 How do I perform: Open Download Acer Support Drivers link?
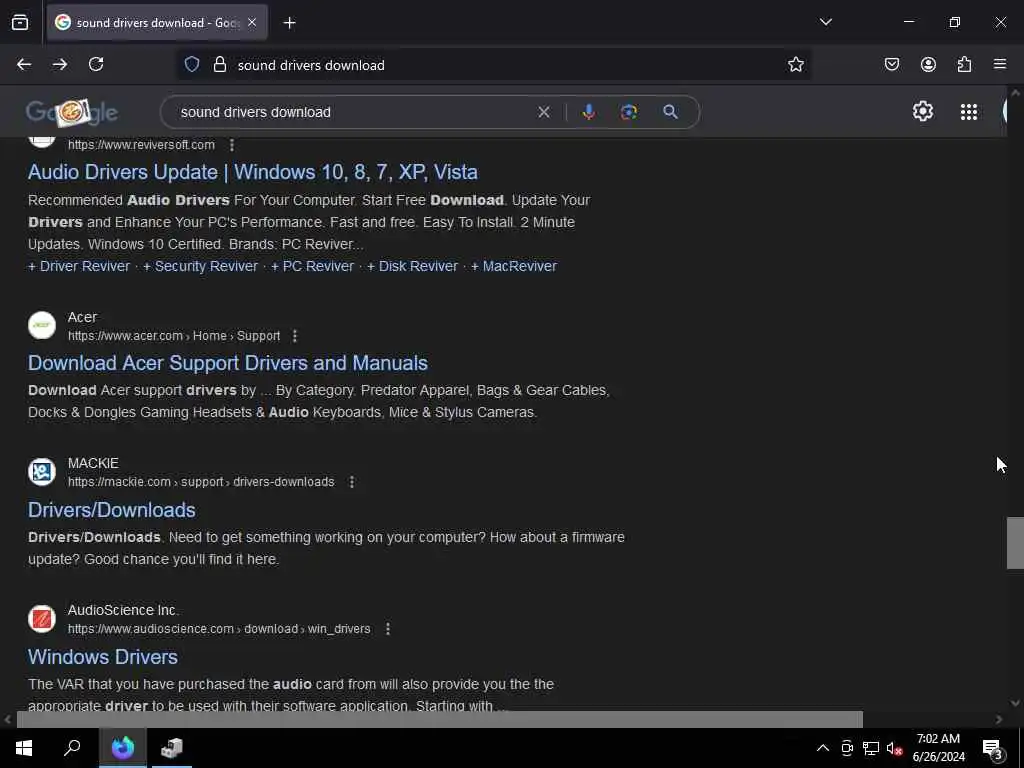(228, 363)
